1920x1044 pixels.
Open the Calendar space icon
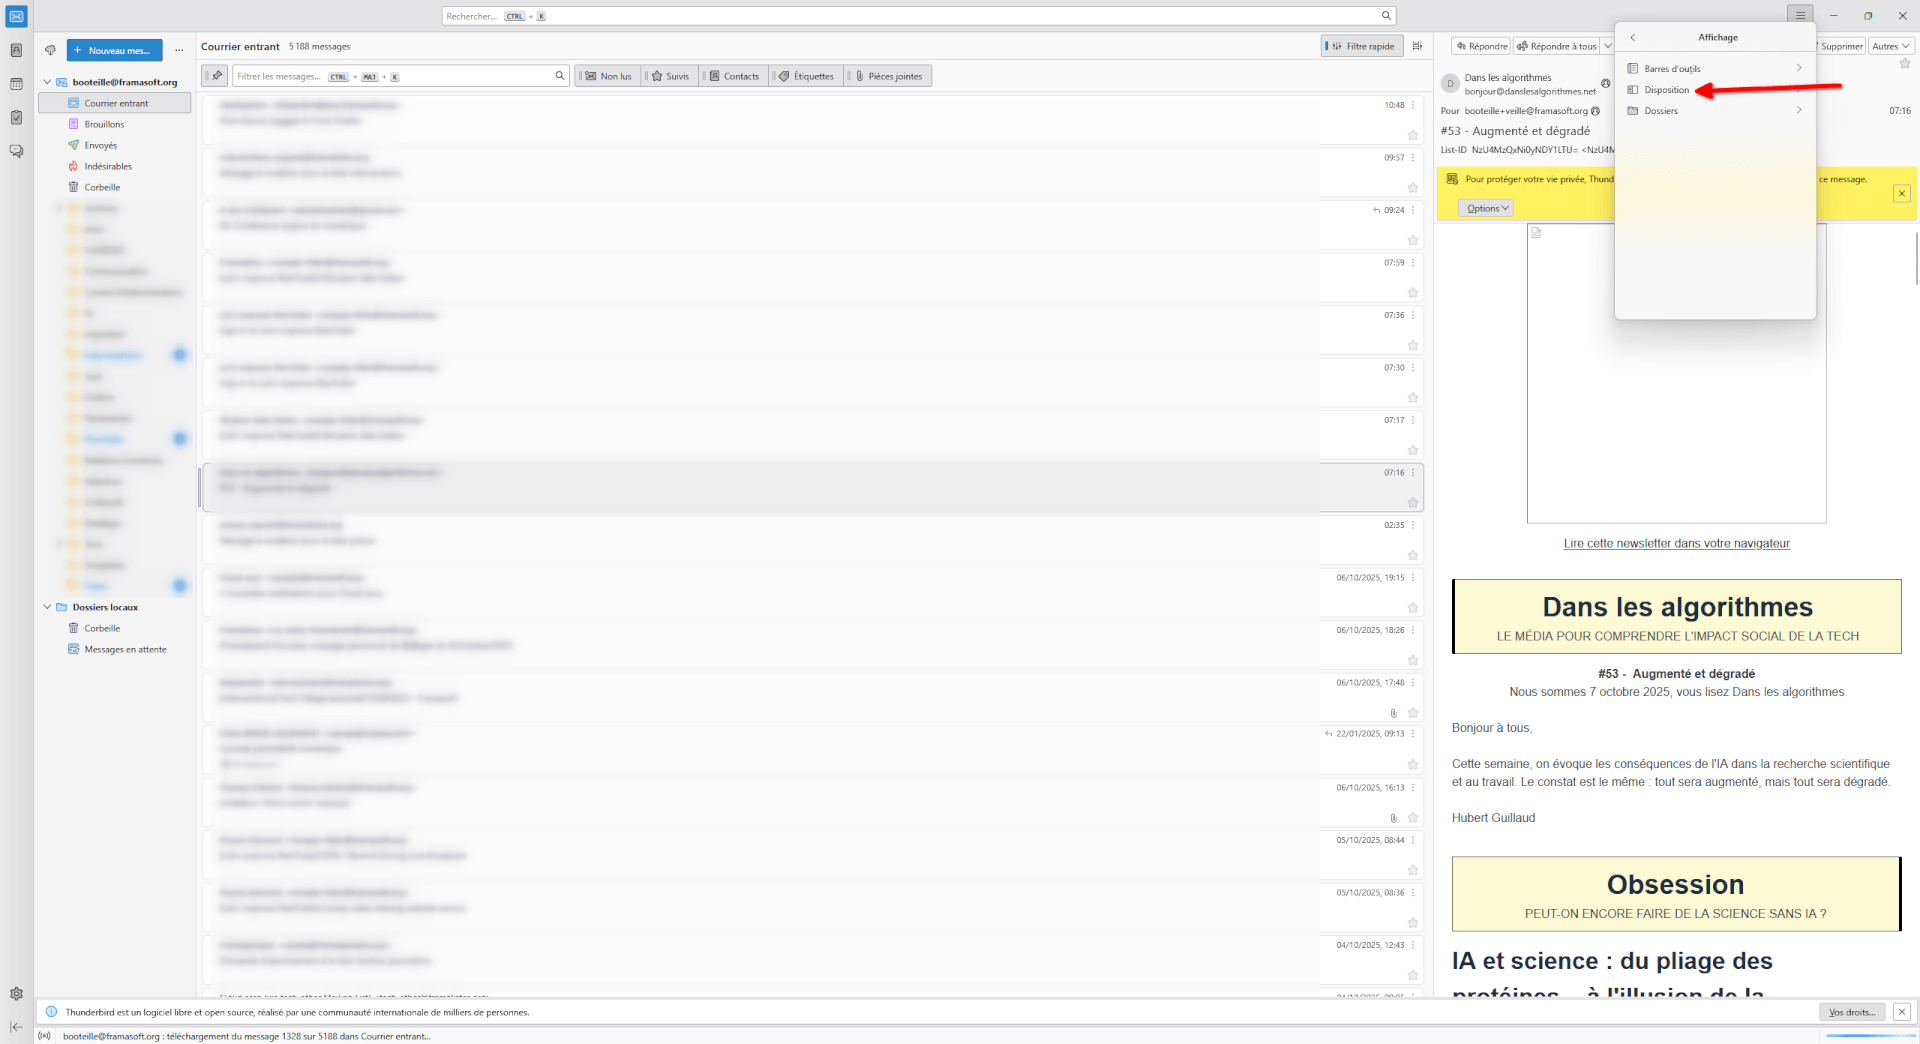pos(16,84)
